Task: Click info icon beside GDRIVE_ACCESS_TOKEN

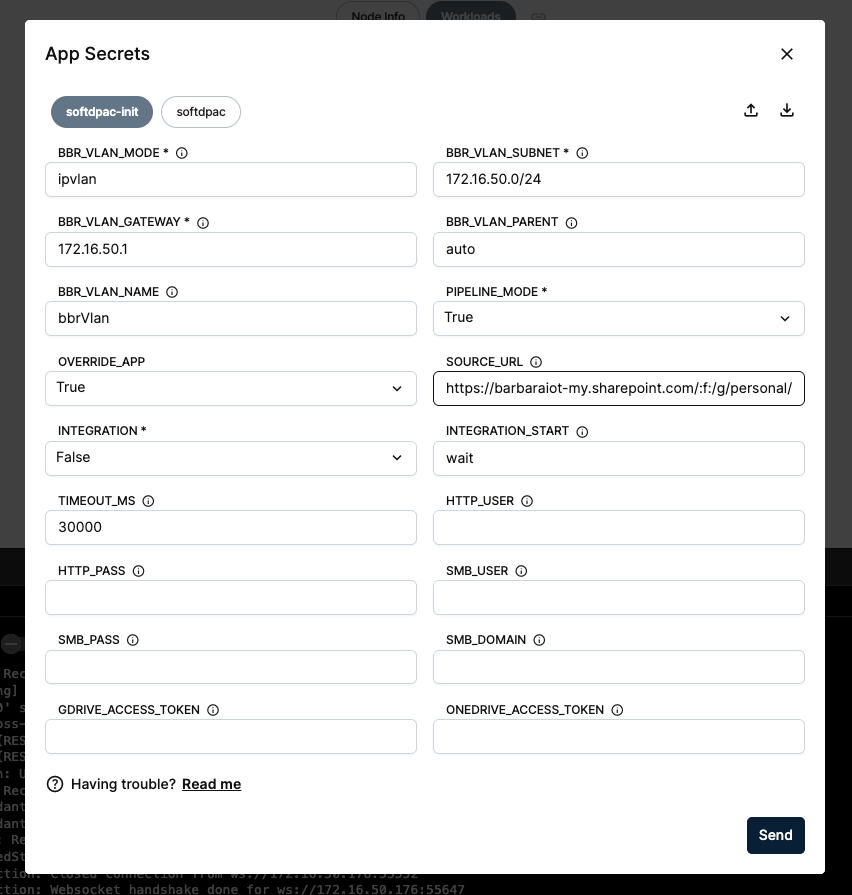Action: click(213, 710)
